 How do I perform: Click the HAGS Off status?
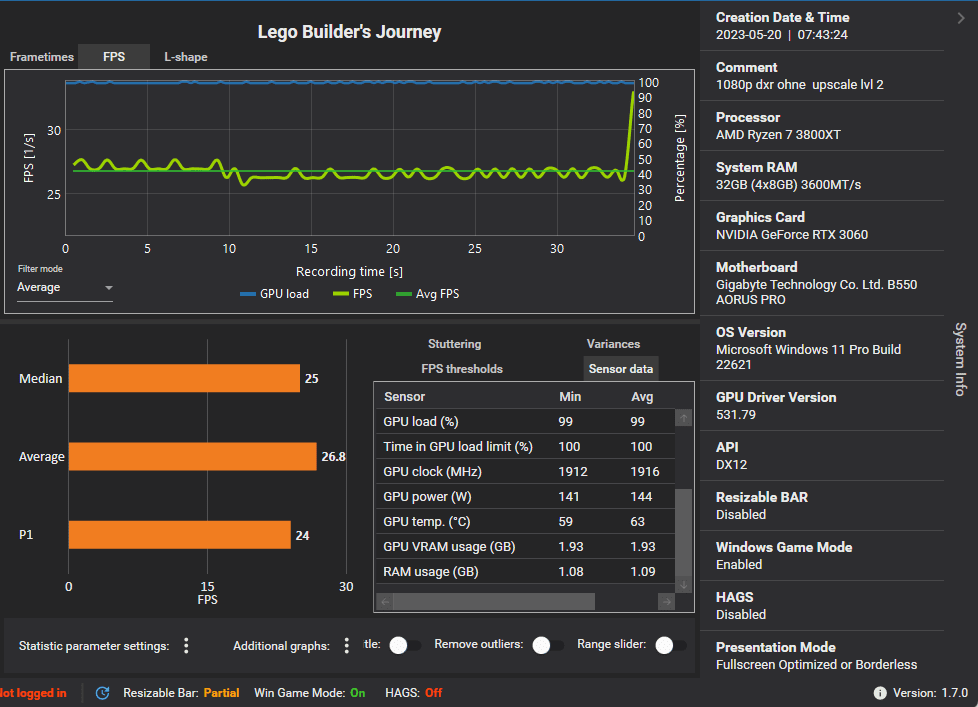tap(414, 693)
